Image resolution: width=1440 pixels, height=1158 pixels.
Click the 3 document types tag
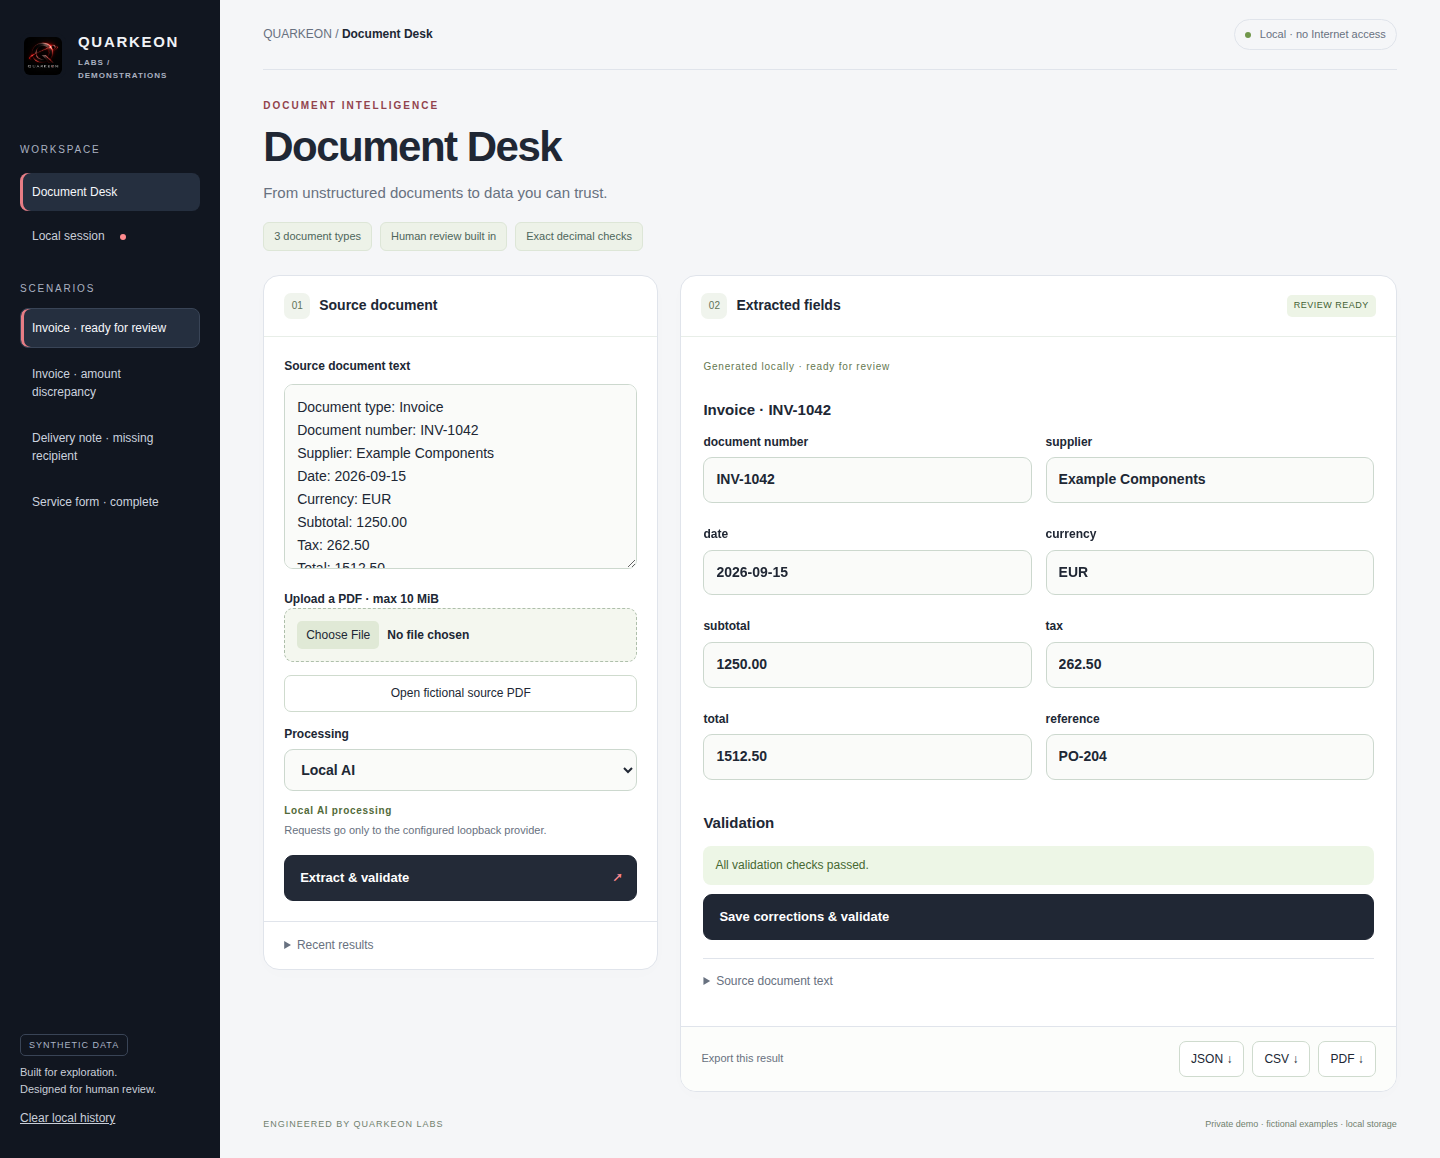coord(317,237)
